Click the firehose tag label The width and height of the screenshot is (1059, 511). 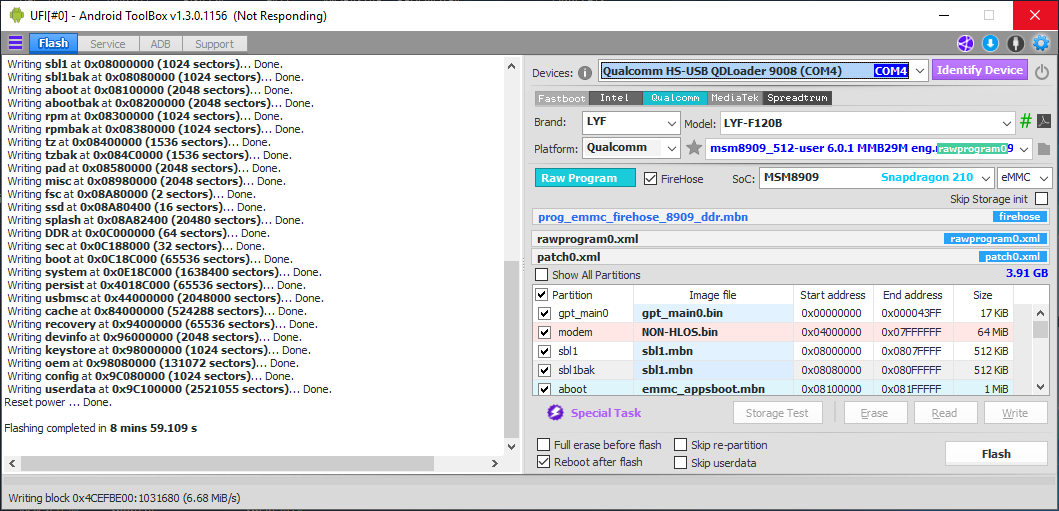click(1020, 217)
